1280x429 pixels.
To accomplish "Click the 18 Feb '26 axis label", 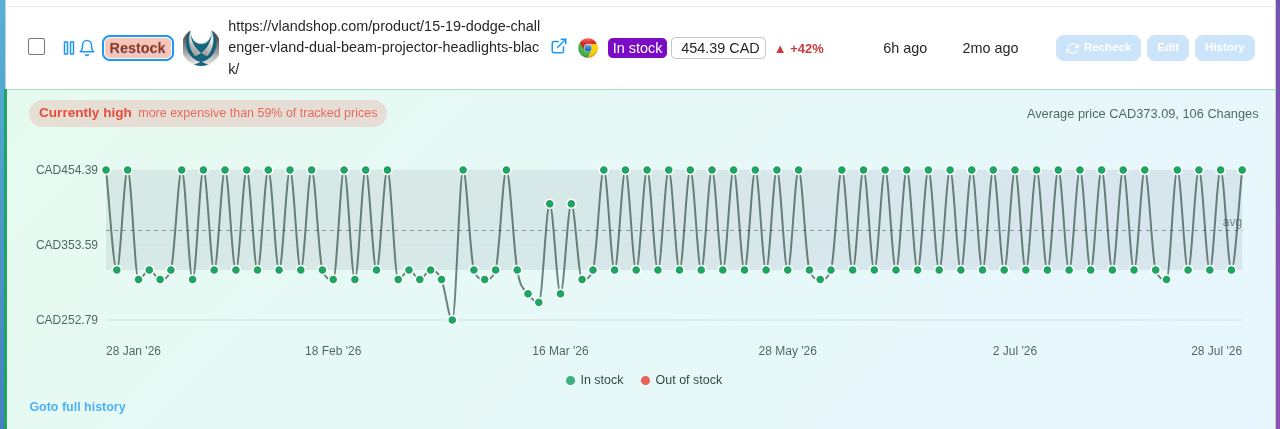I will (333, 351).
